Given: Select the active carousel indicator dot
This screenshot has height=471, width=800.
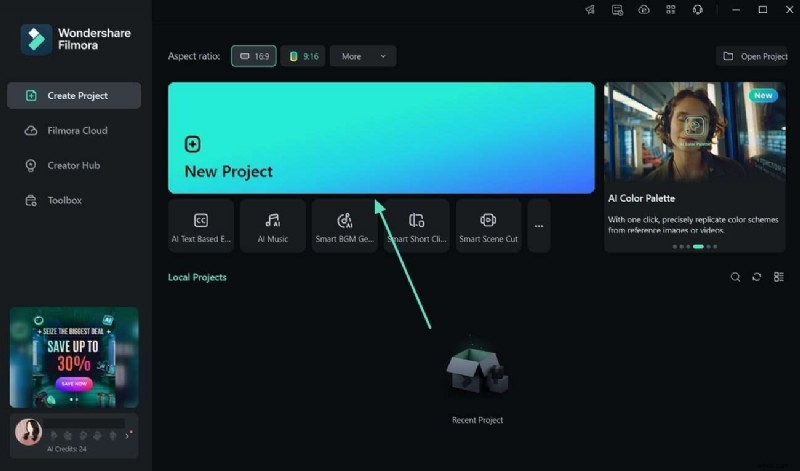Looking at the screenshot, I should 698,246.
